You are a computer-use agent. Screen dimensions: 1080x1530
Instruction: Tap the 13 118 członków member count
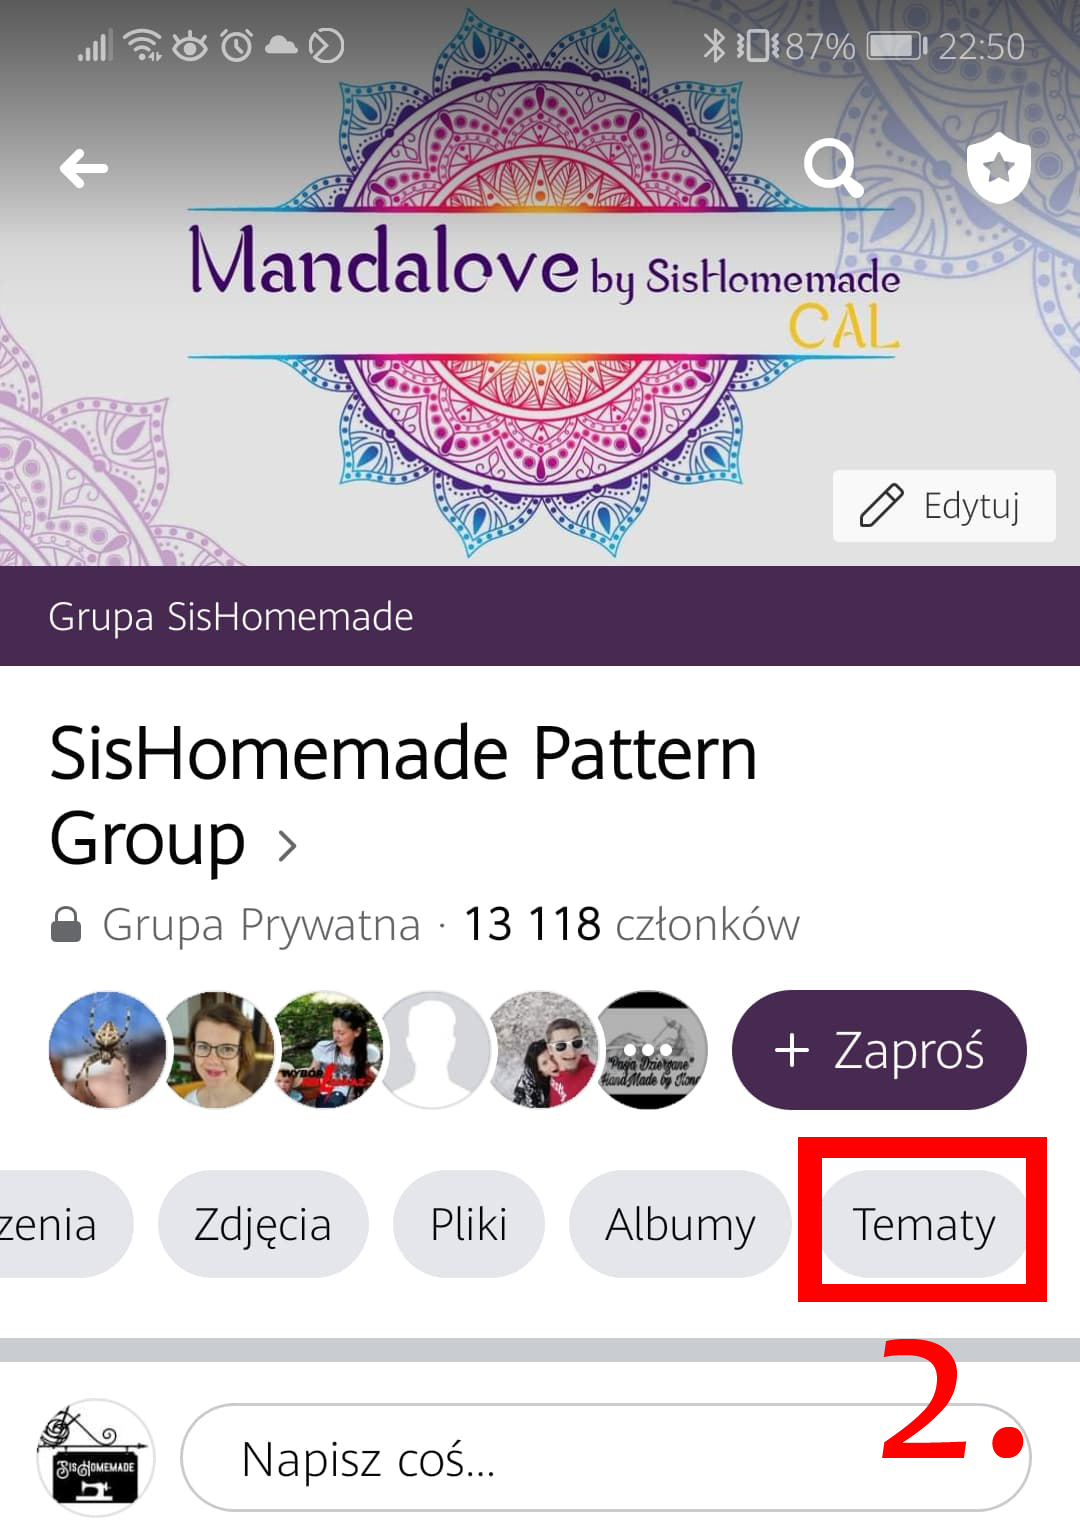tap(632, 924)
